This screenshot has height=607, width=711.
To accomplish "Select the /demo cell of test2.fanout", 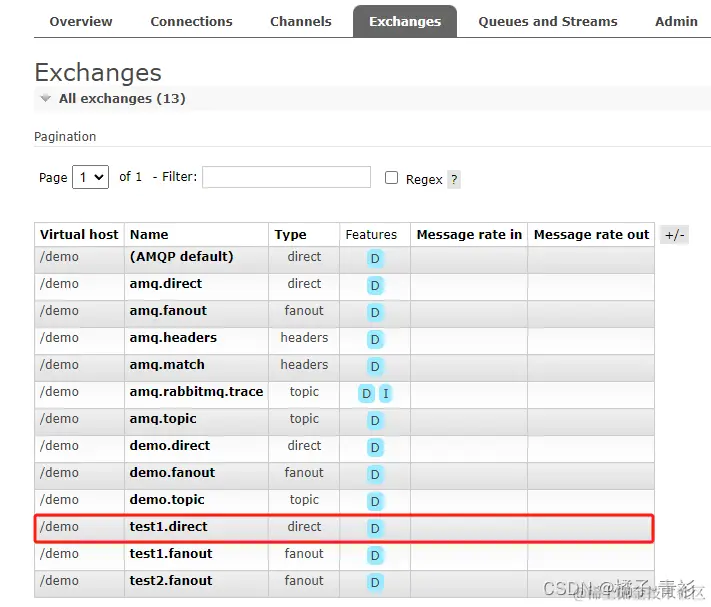I will coord(59,580).
